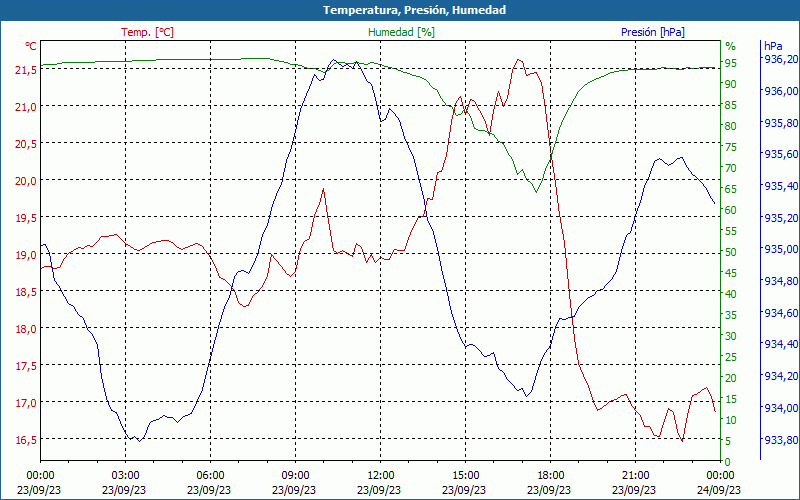Click temperature axis value 18,0

pyautogui.click(x=26, y=329)
